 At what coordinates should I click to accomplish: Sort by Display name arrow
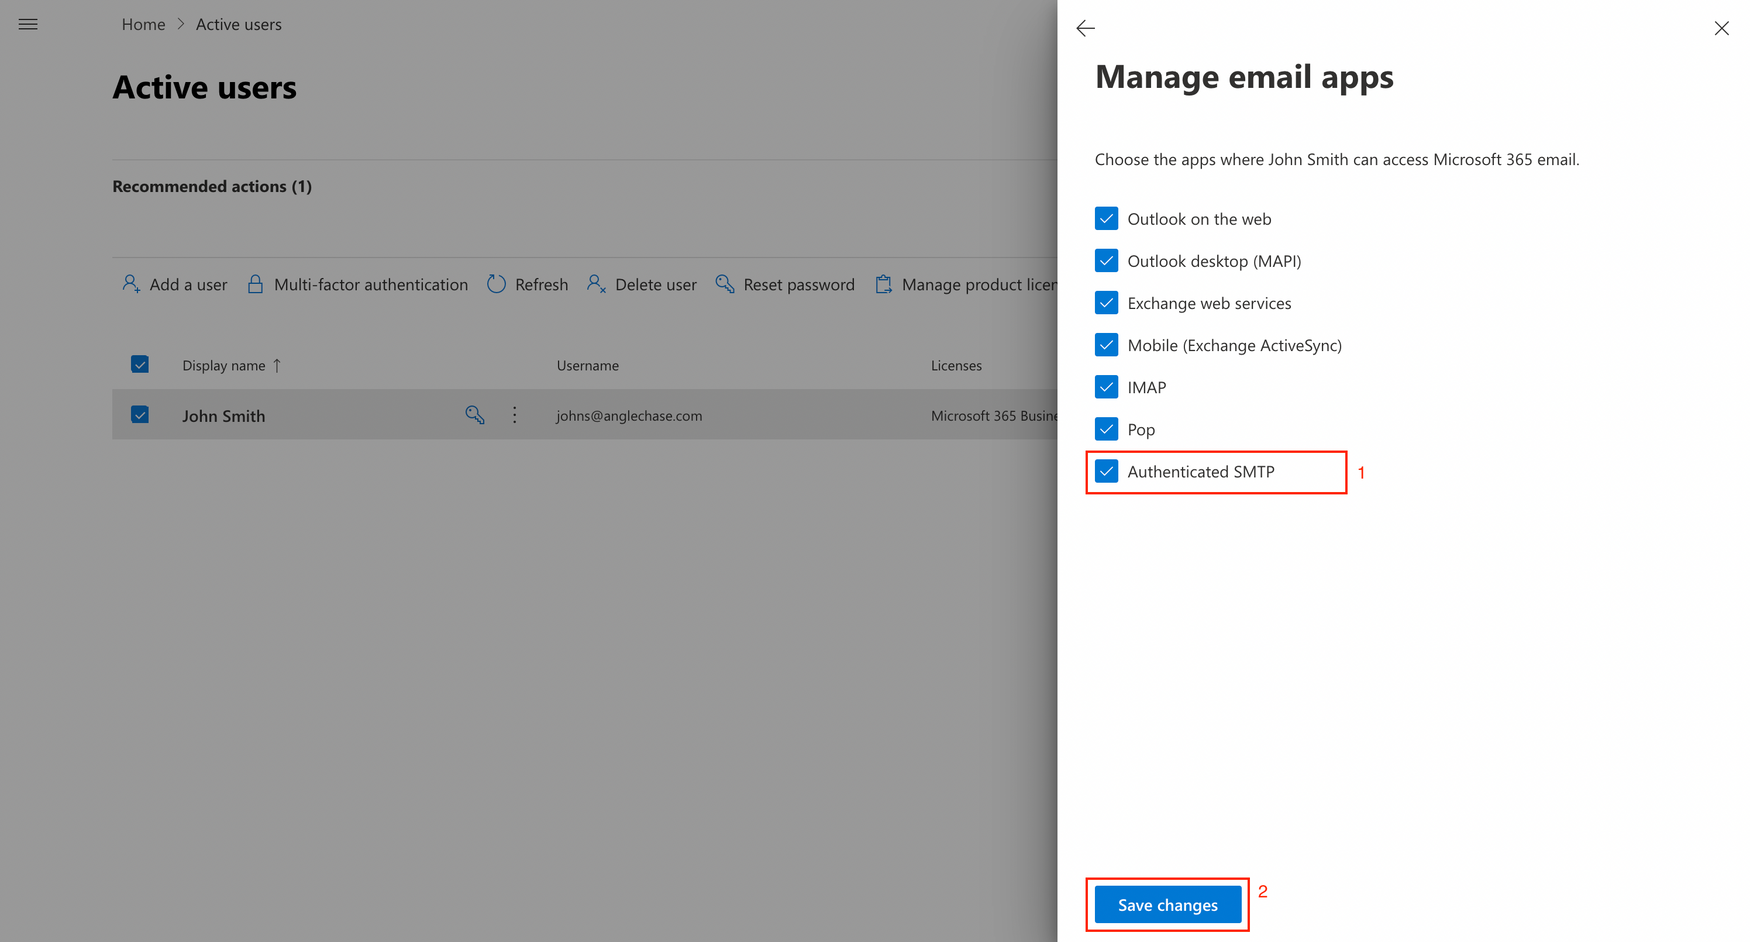point(277,365)
